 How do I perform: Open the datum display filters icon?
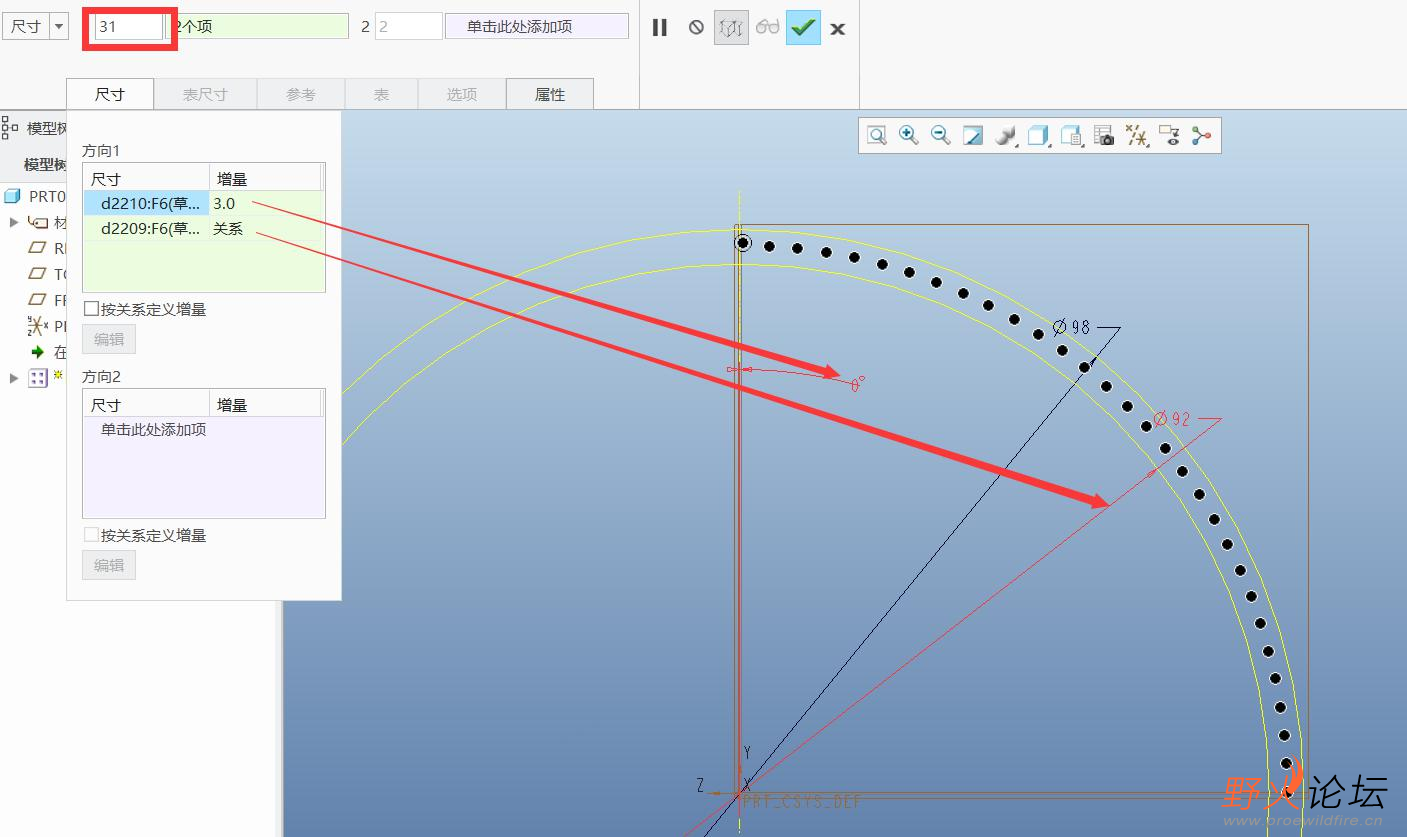1136,136
